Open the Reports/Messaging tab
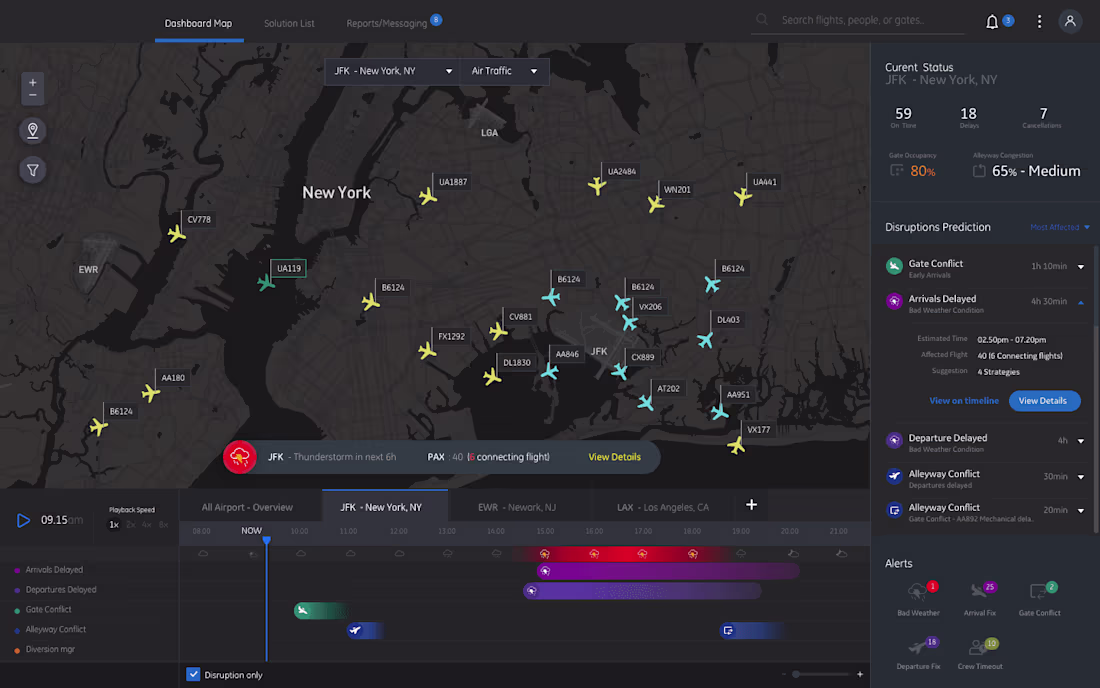Image resolution: width=1100 pixels, height=688 pixels. point(387,23)
